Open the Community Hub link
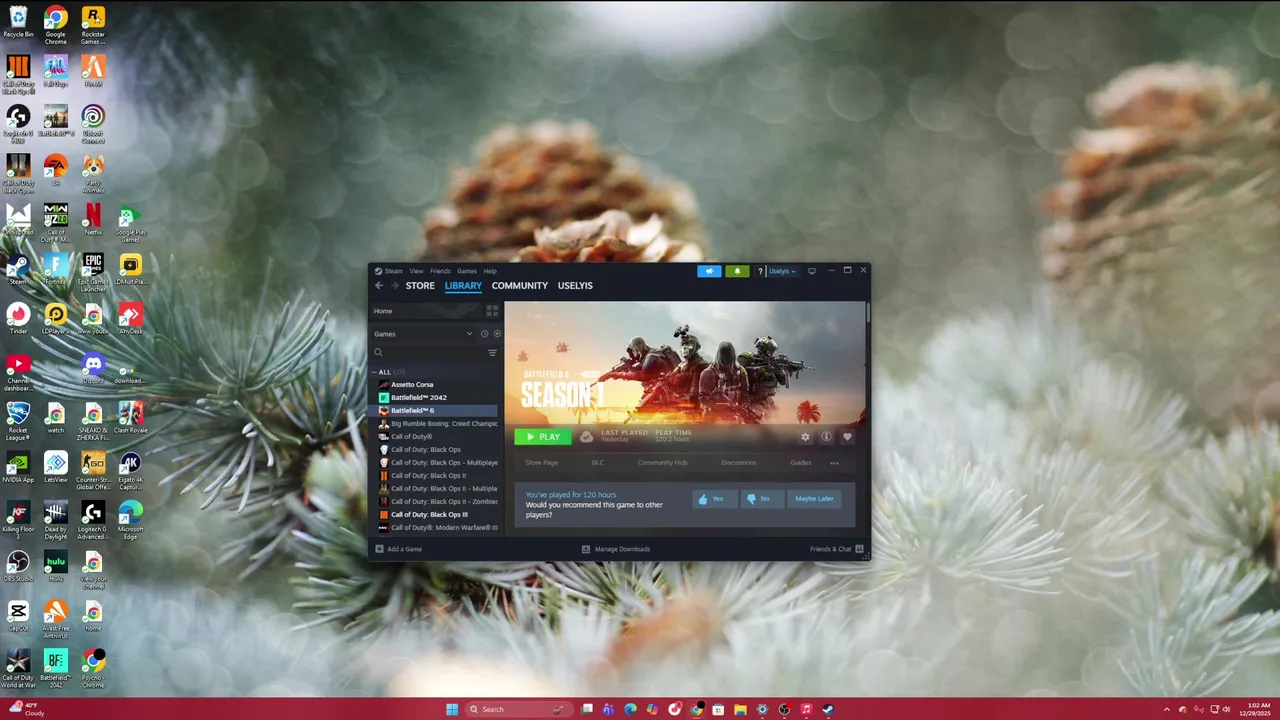 pyautogui.click(x=662, y=463)
